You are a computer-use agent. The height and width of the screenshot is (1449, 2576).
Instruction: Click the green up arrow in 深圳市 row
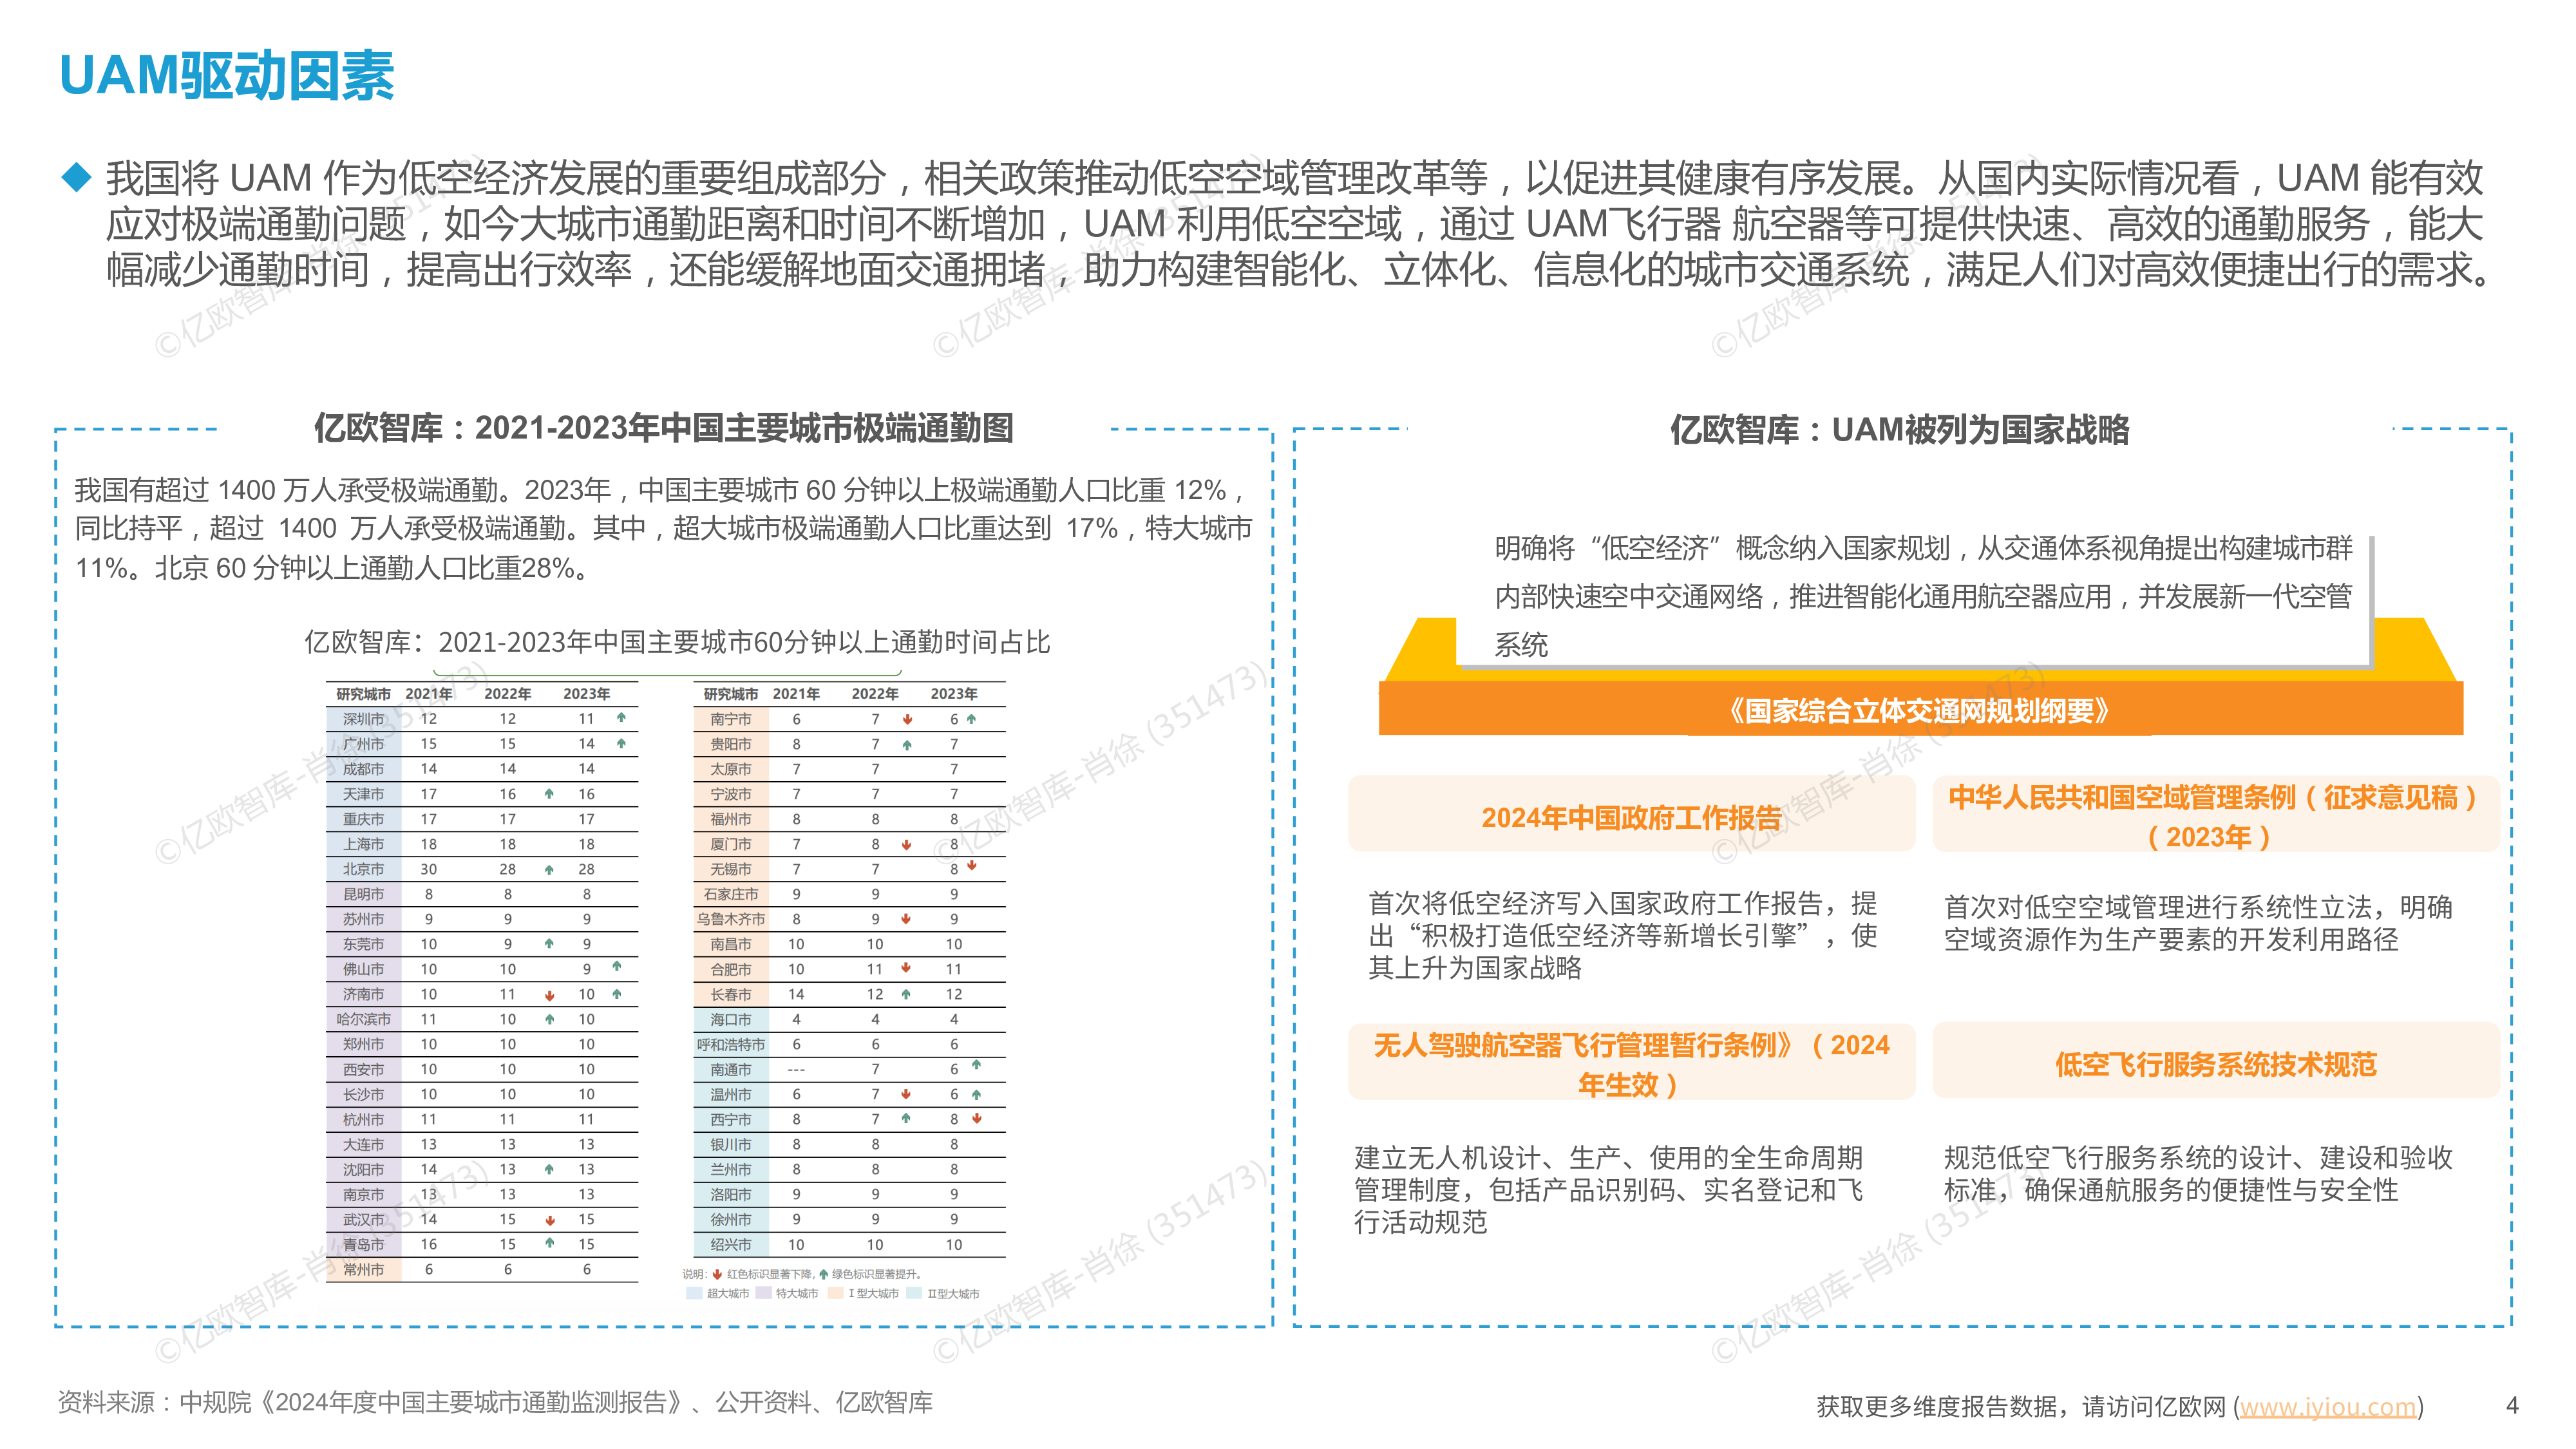621,717
